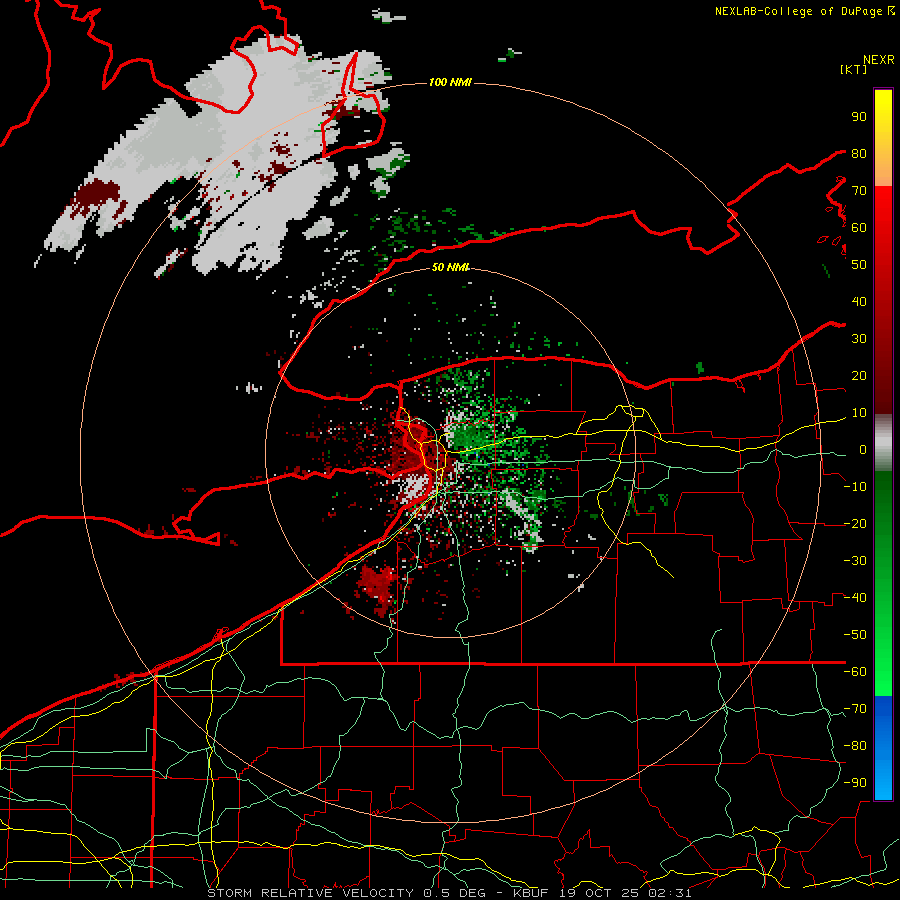Click the 30 value on velocity scale
The width and height of the screenshot is (900, 900).
[x=859, y=339]
